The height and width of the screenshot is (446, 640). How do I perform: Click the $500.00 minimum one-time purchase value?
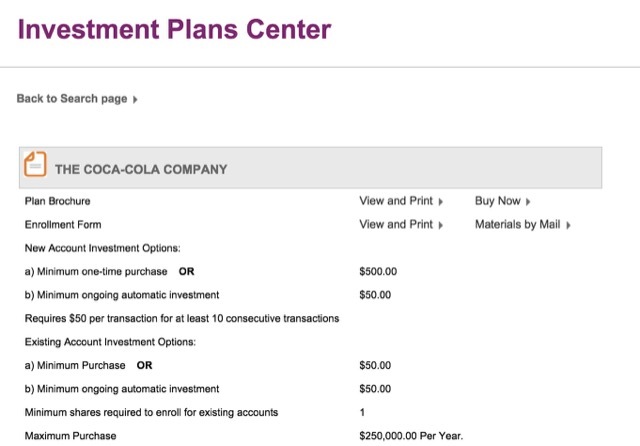[378, 271]
